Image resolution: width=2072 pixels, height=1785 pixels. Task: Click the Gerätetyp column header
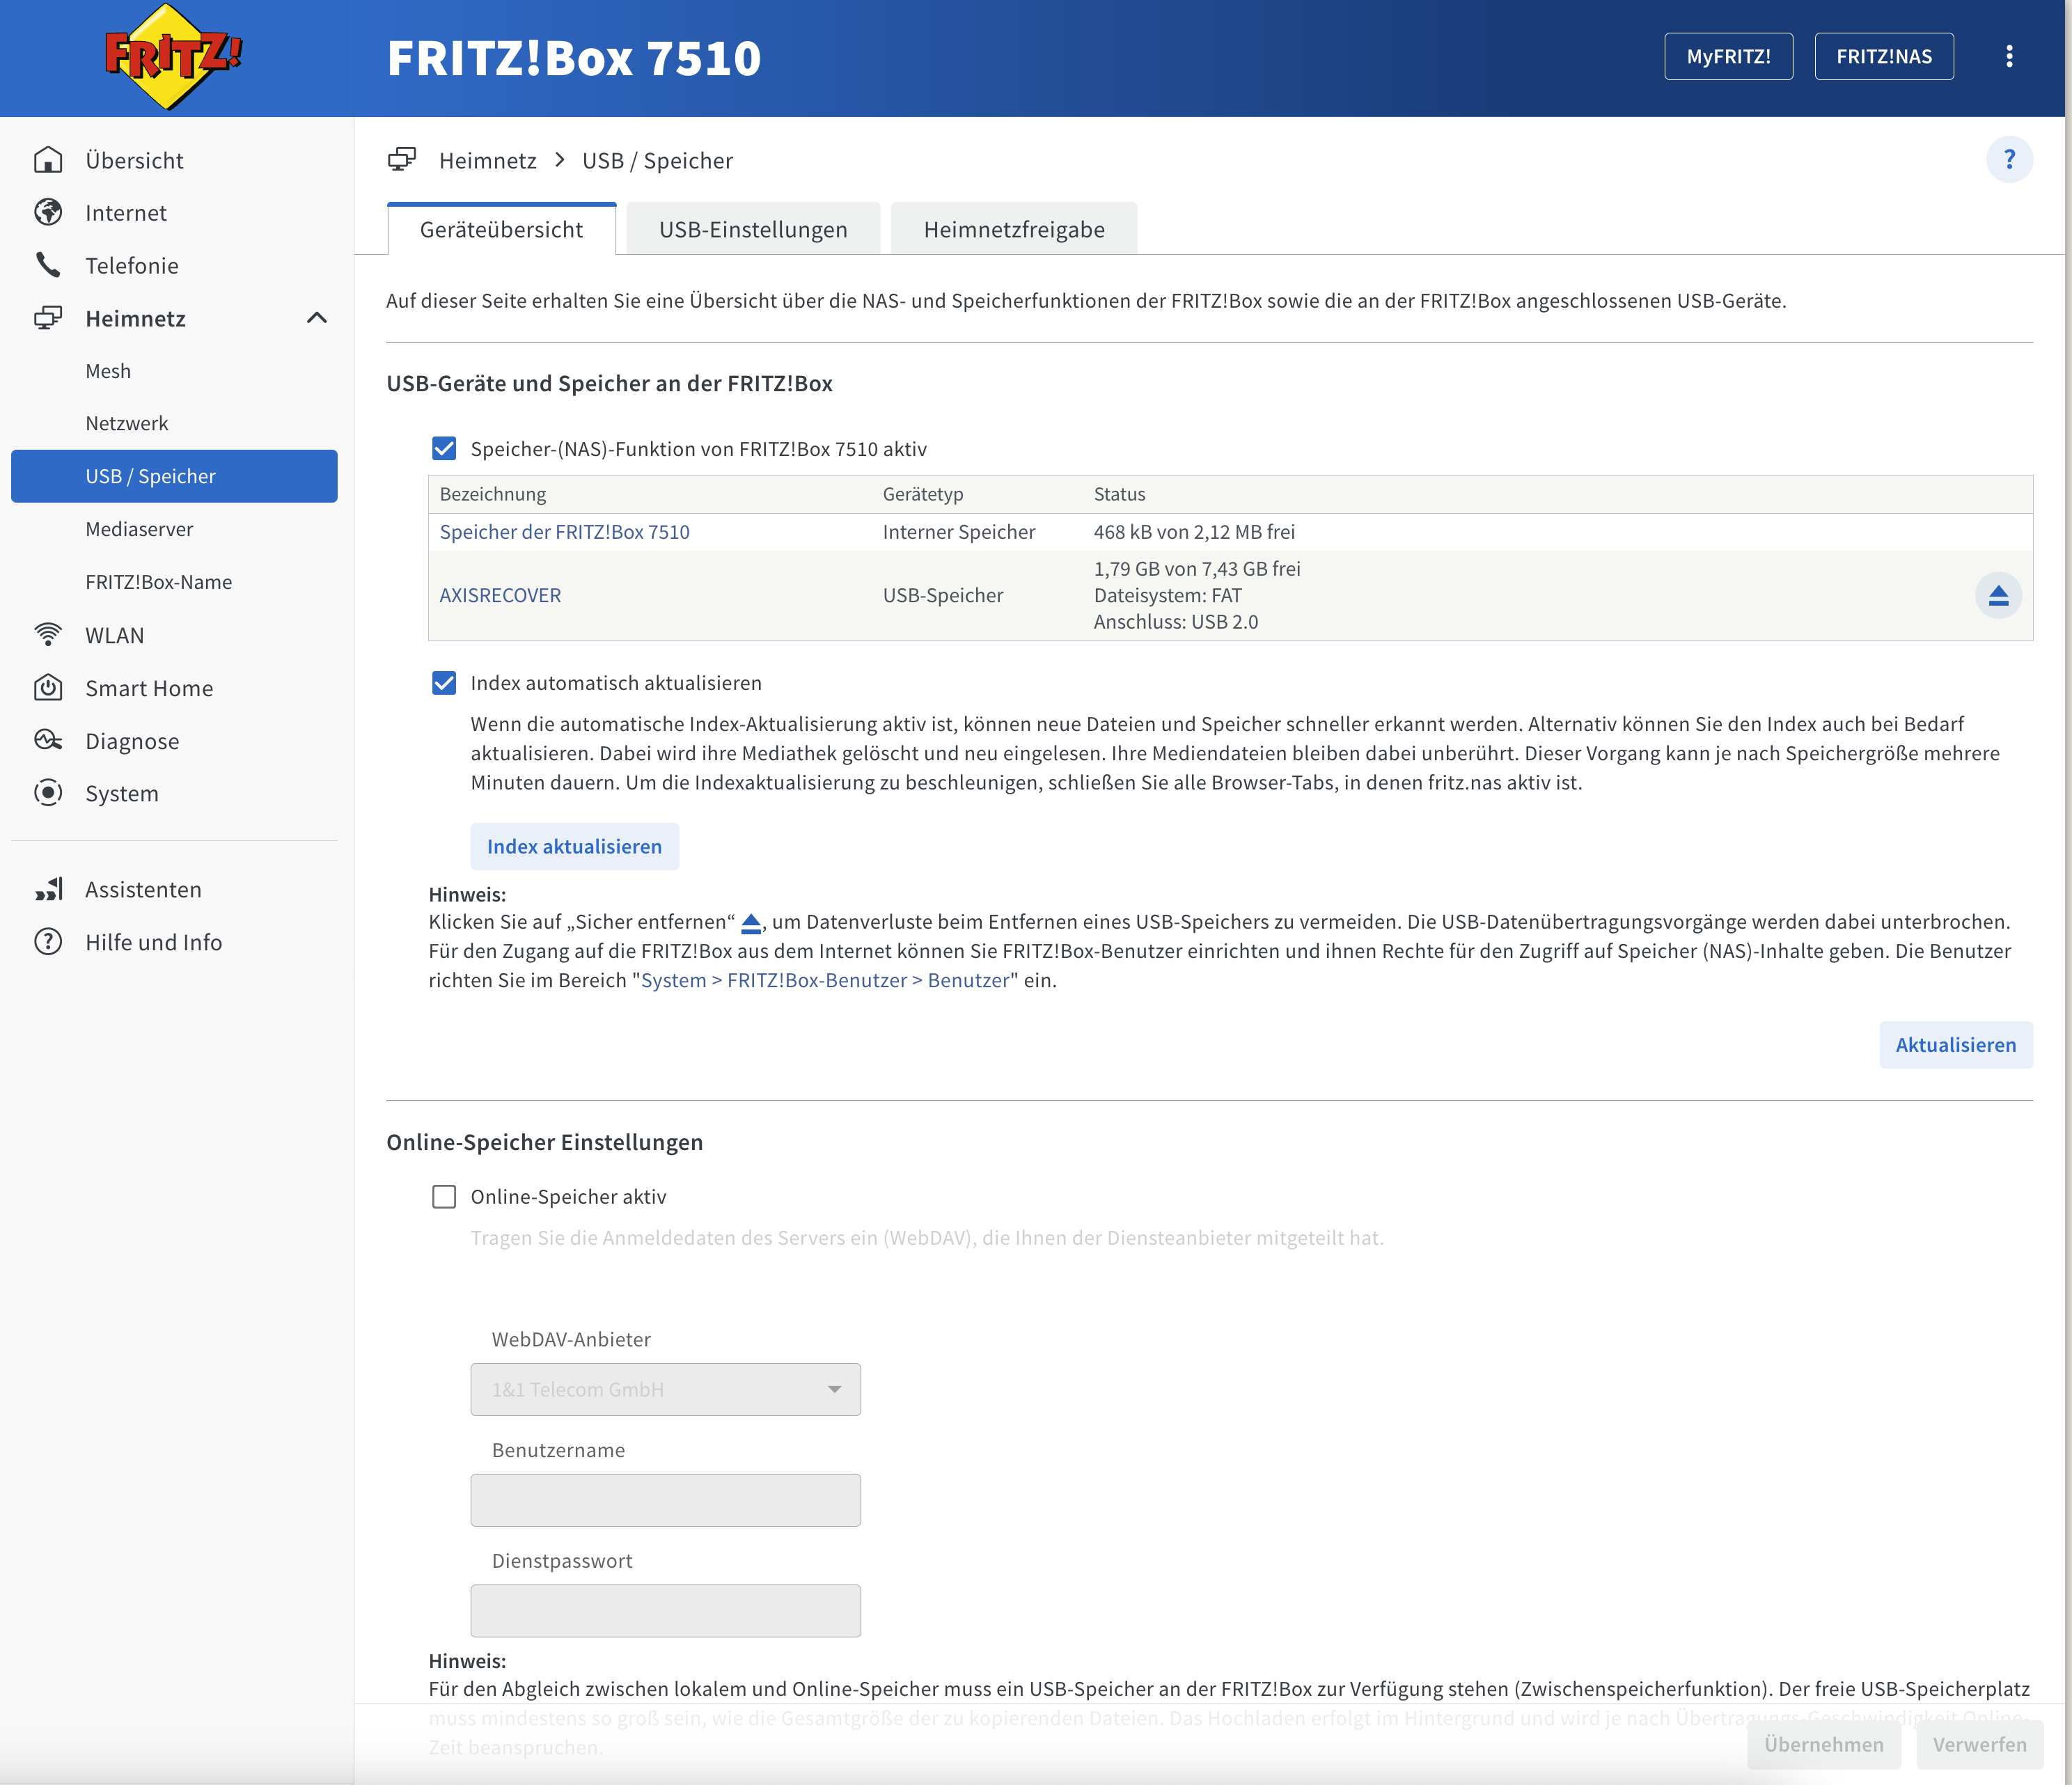(x=923, y=494)
